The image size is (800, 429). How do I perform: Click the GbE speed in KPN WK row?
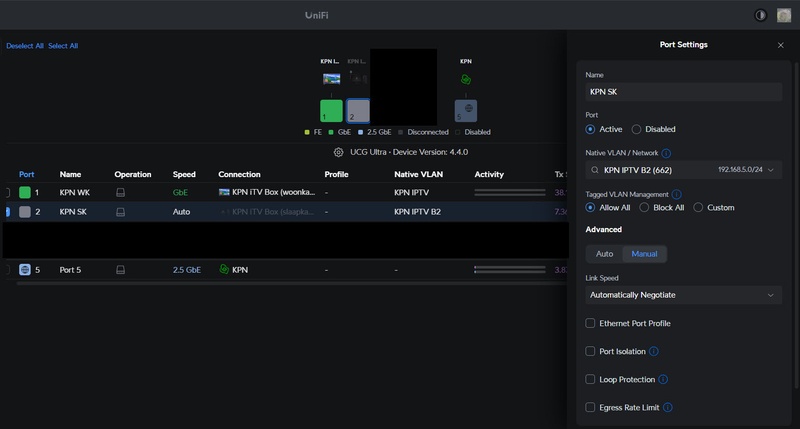click(180, 192)
